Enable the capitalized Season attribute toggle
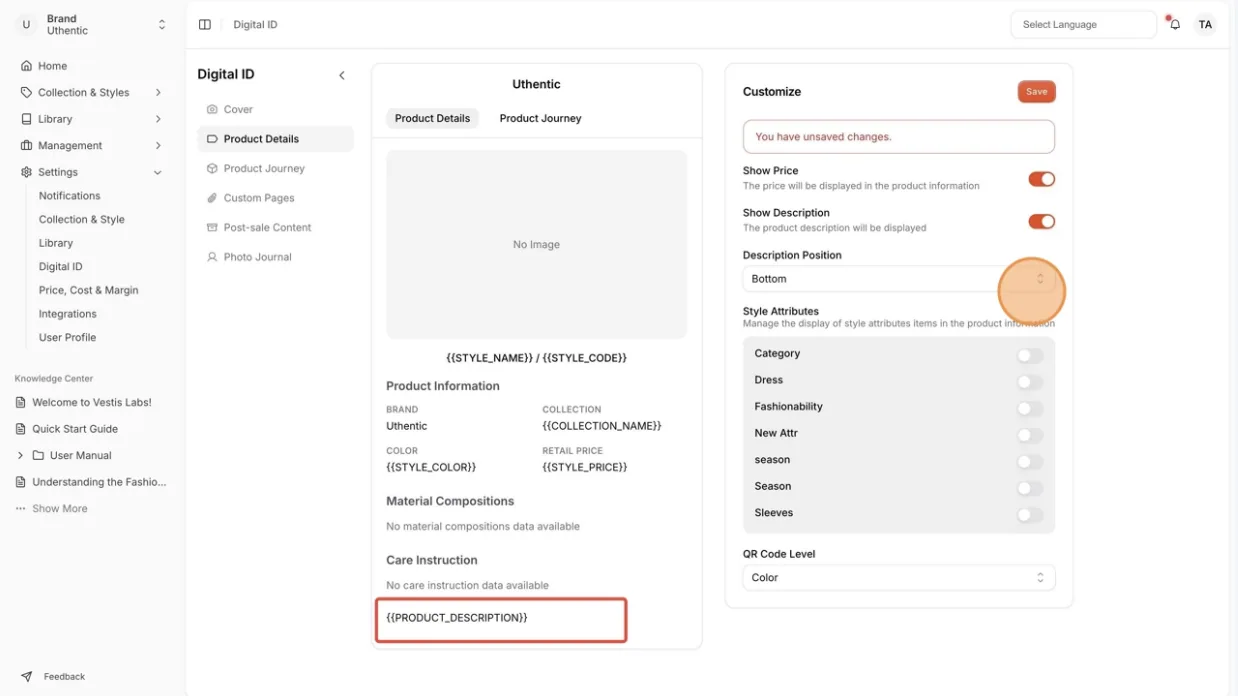 1029,488
